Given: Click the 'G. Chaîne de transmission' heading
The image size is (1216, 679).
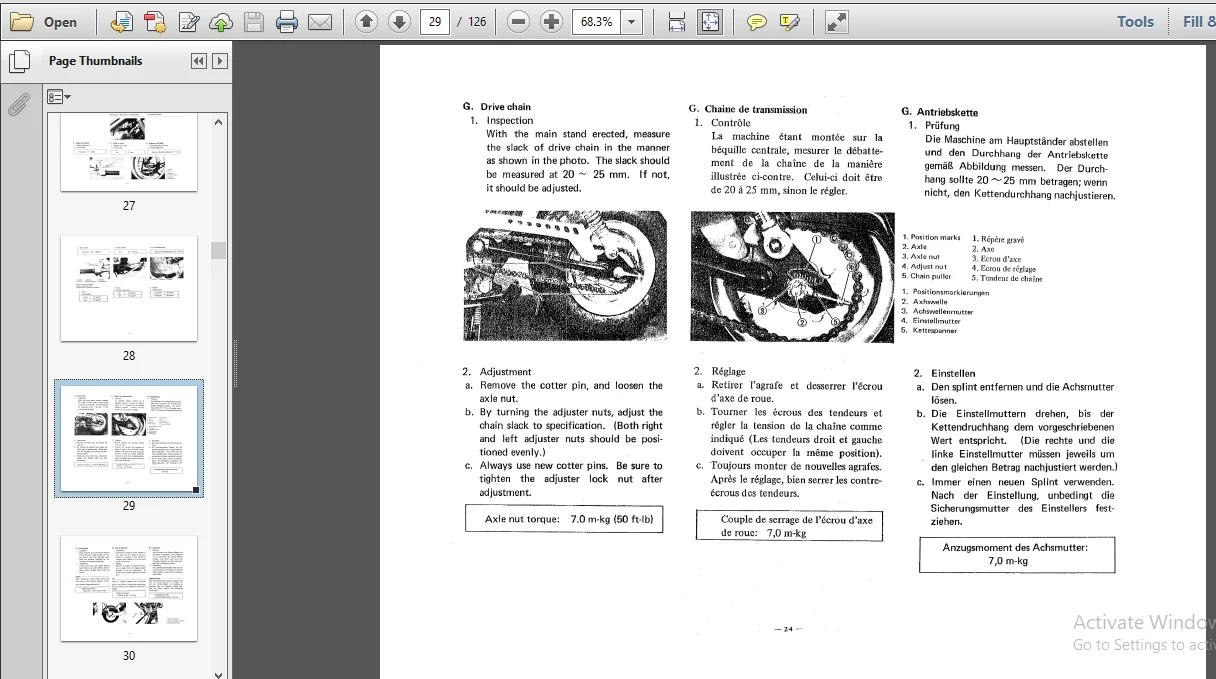Looking at the screenshot, I should pos(748,109).
